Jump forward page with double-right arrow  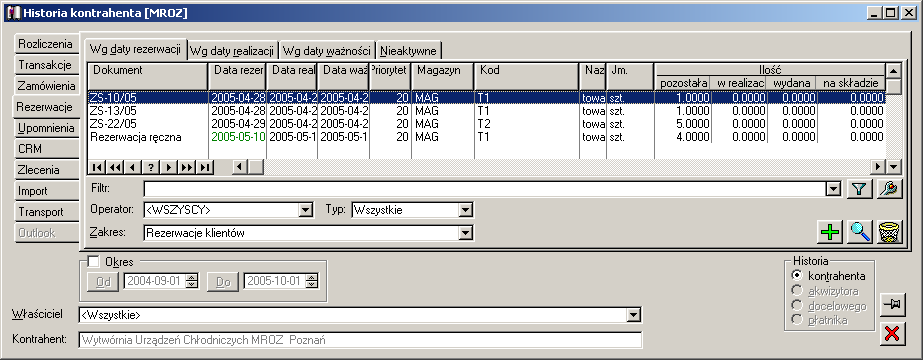pyautogui.click(x=187, y=167)
